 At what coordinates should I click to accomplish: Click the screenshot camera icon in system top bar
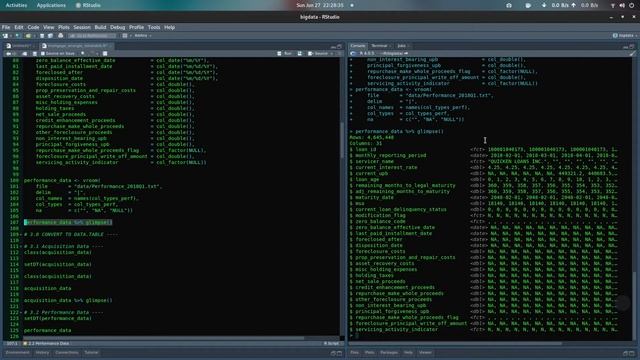click(x=509, y=5)
